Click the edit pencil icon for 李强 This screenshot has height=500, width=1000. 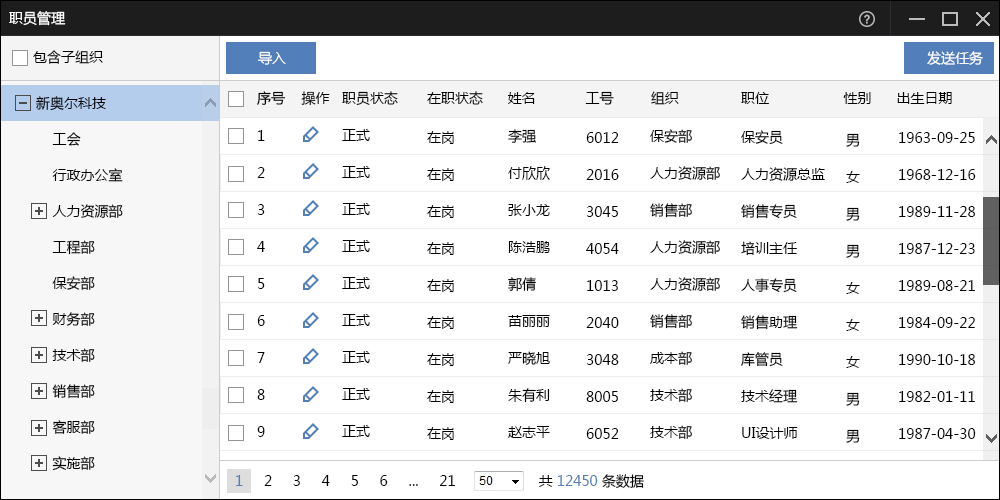coord(310,136)
